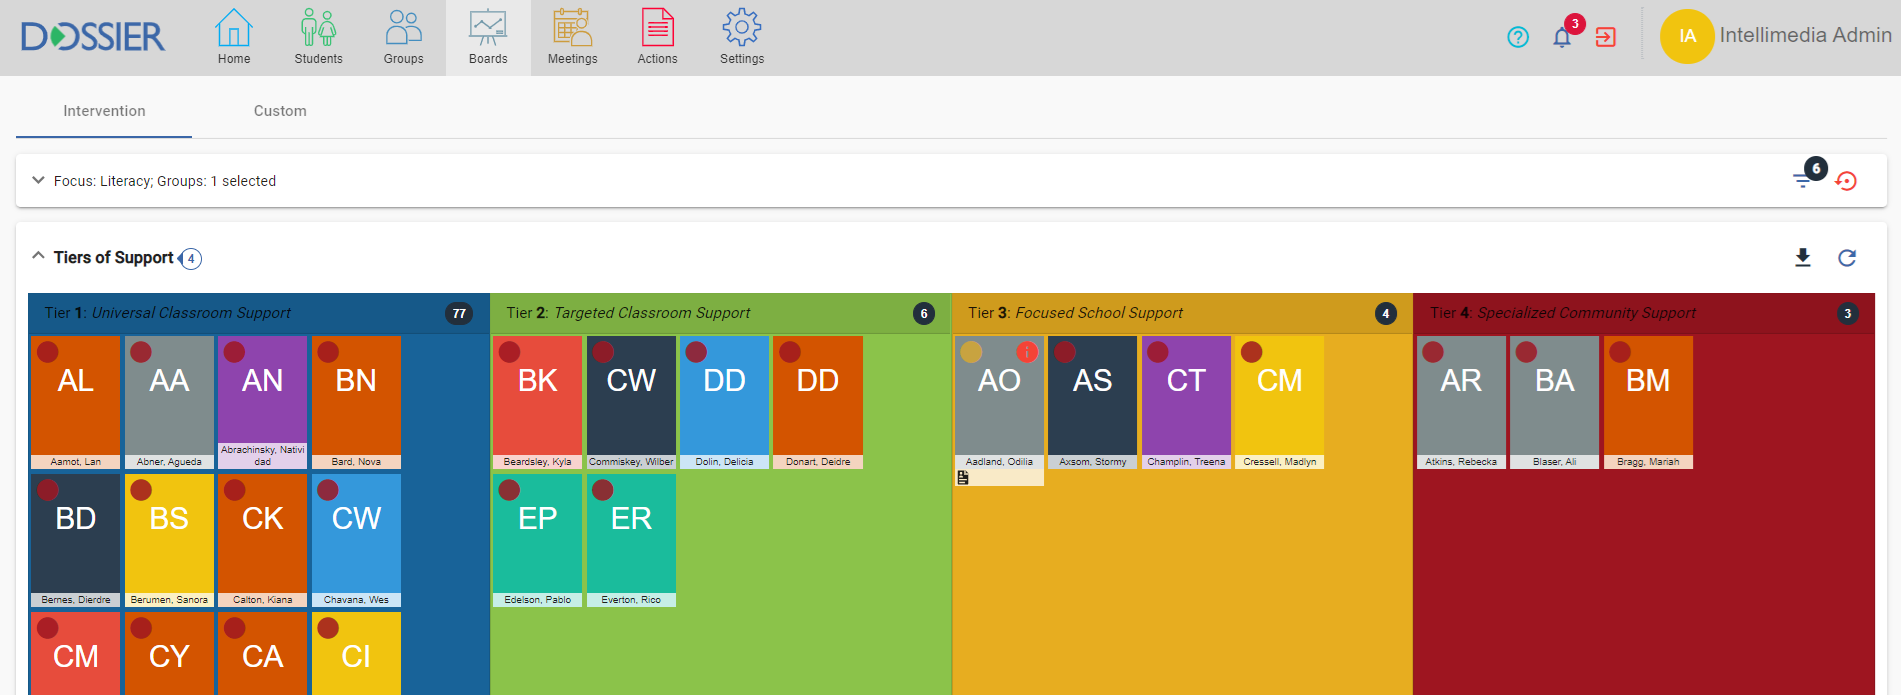Expand the Focus: Literacy filter panel
The image size is (1901, 695).
pos(38,181)
